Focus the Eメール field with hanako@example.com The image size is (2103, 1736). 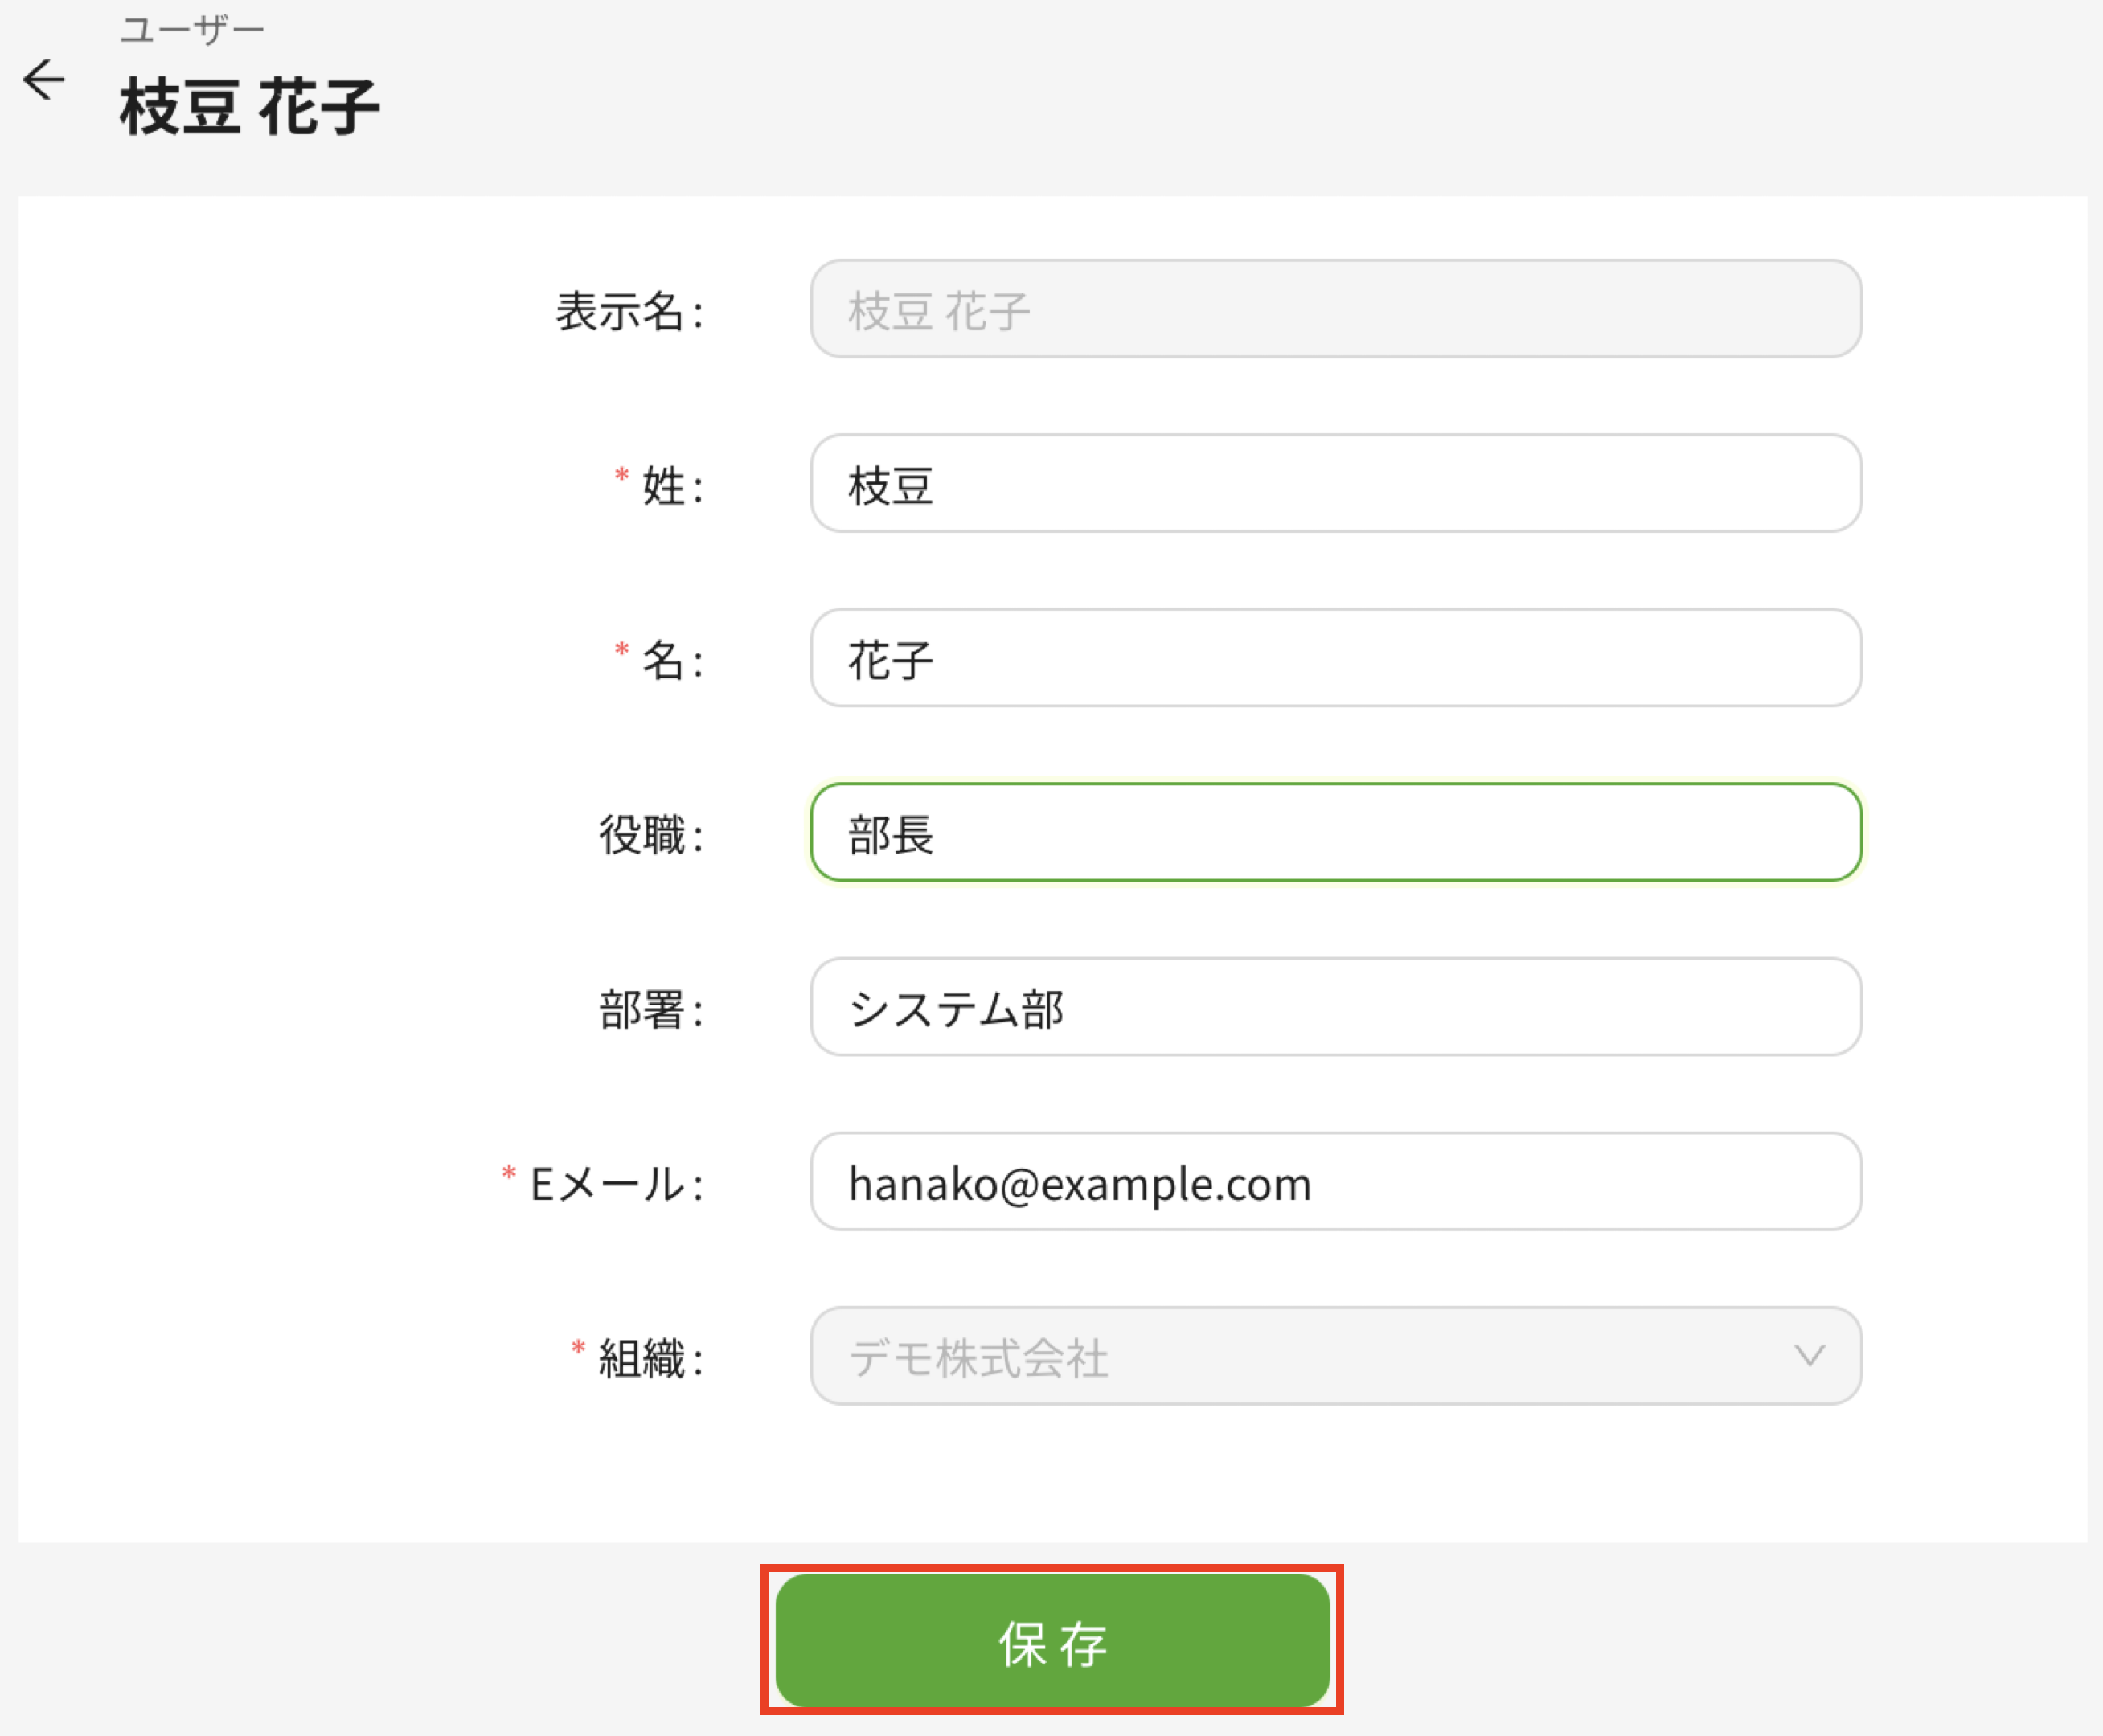[1335, 1181]
